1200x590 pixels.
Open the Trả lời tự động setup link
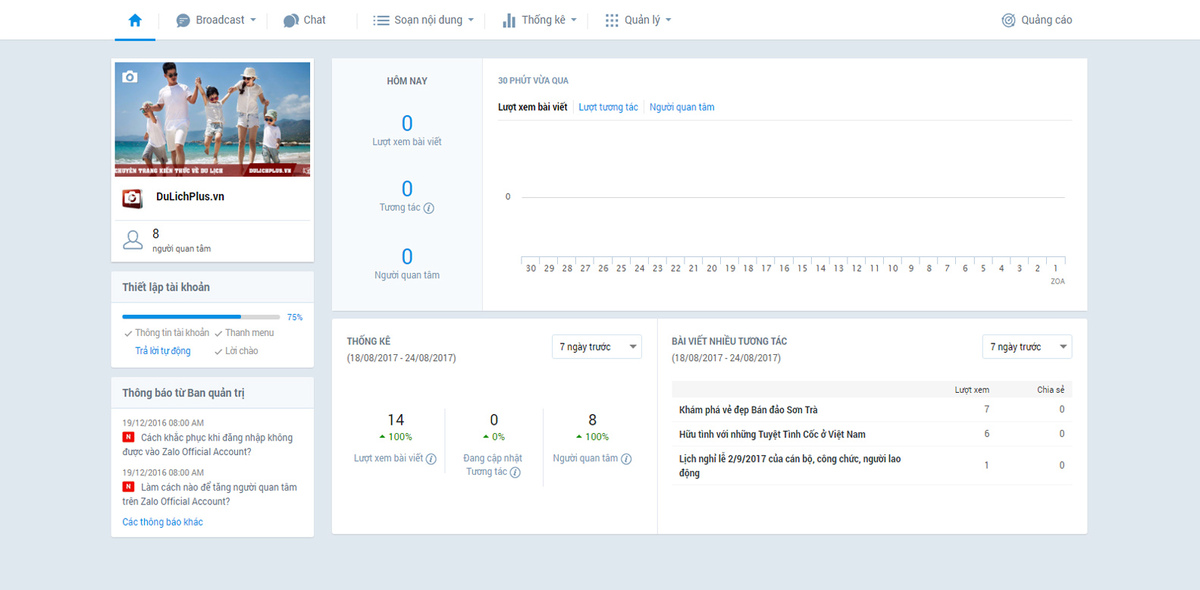point(163,351)
